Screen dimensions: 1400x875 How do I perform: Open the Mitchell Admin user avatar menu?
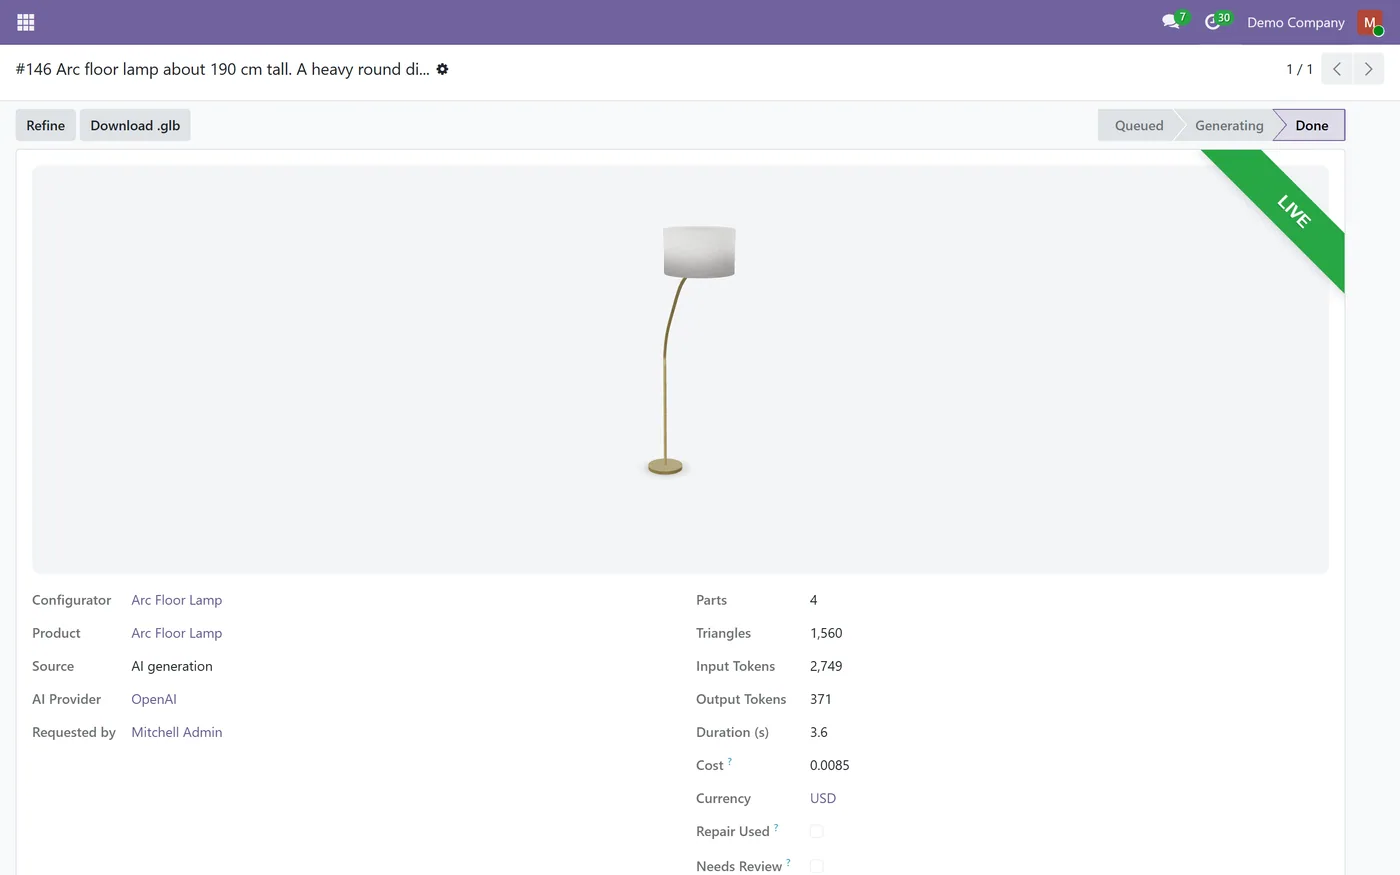pos(1370,22)
